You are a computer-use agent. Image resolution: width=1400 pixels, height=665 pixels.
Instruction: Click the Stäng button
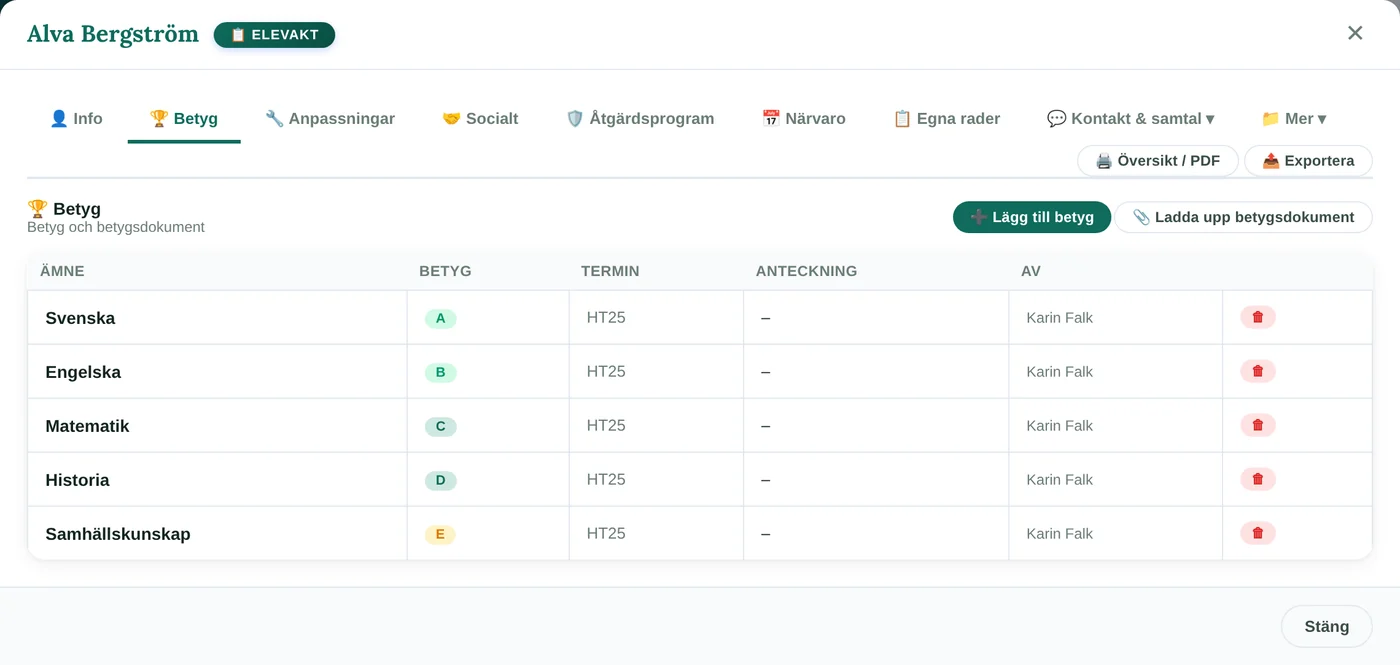coord(1327,626)
